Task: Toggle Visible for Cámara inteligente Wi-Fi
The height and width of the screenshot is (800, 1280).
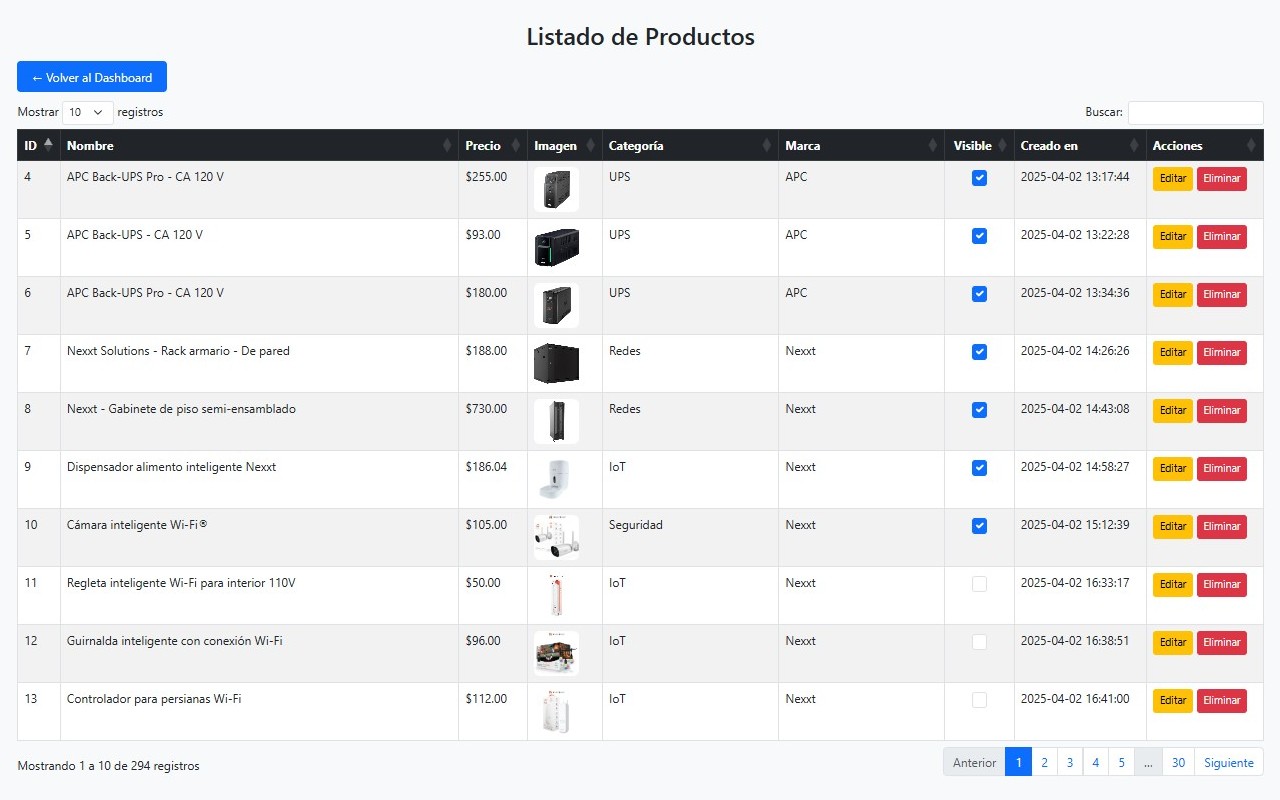Action: pos(979,526)
